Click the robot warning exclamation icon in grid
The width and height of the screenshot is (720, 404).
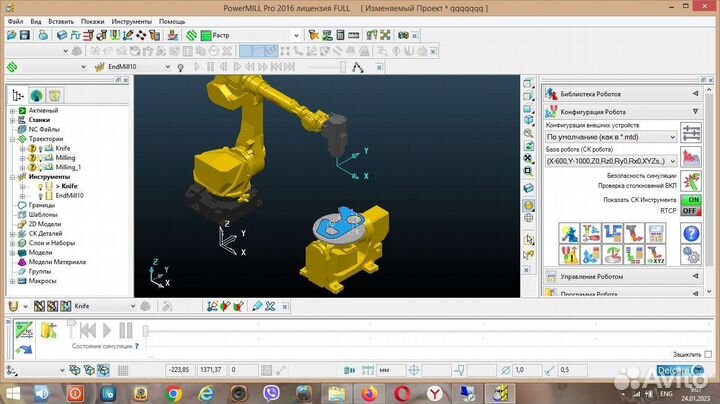point(569,255)
